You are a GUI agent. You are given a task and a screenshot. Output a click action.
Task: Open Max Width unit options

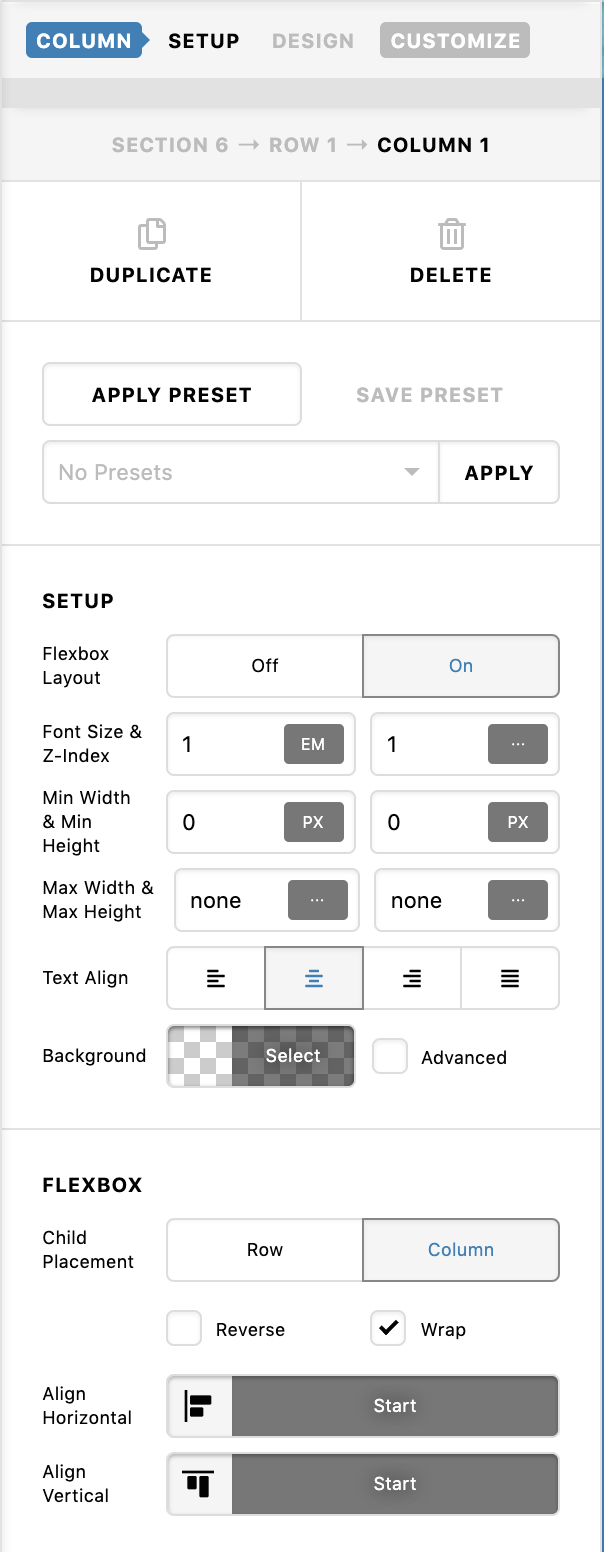(318, 900)
